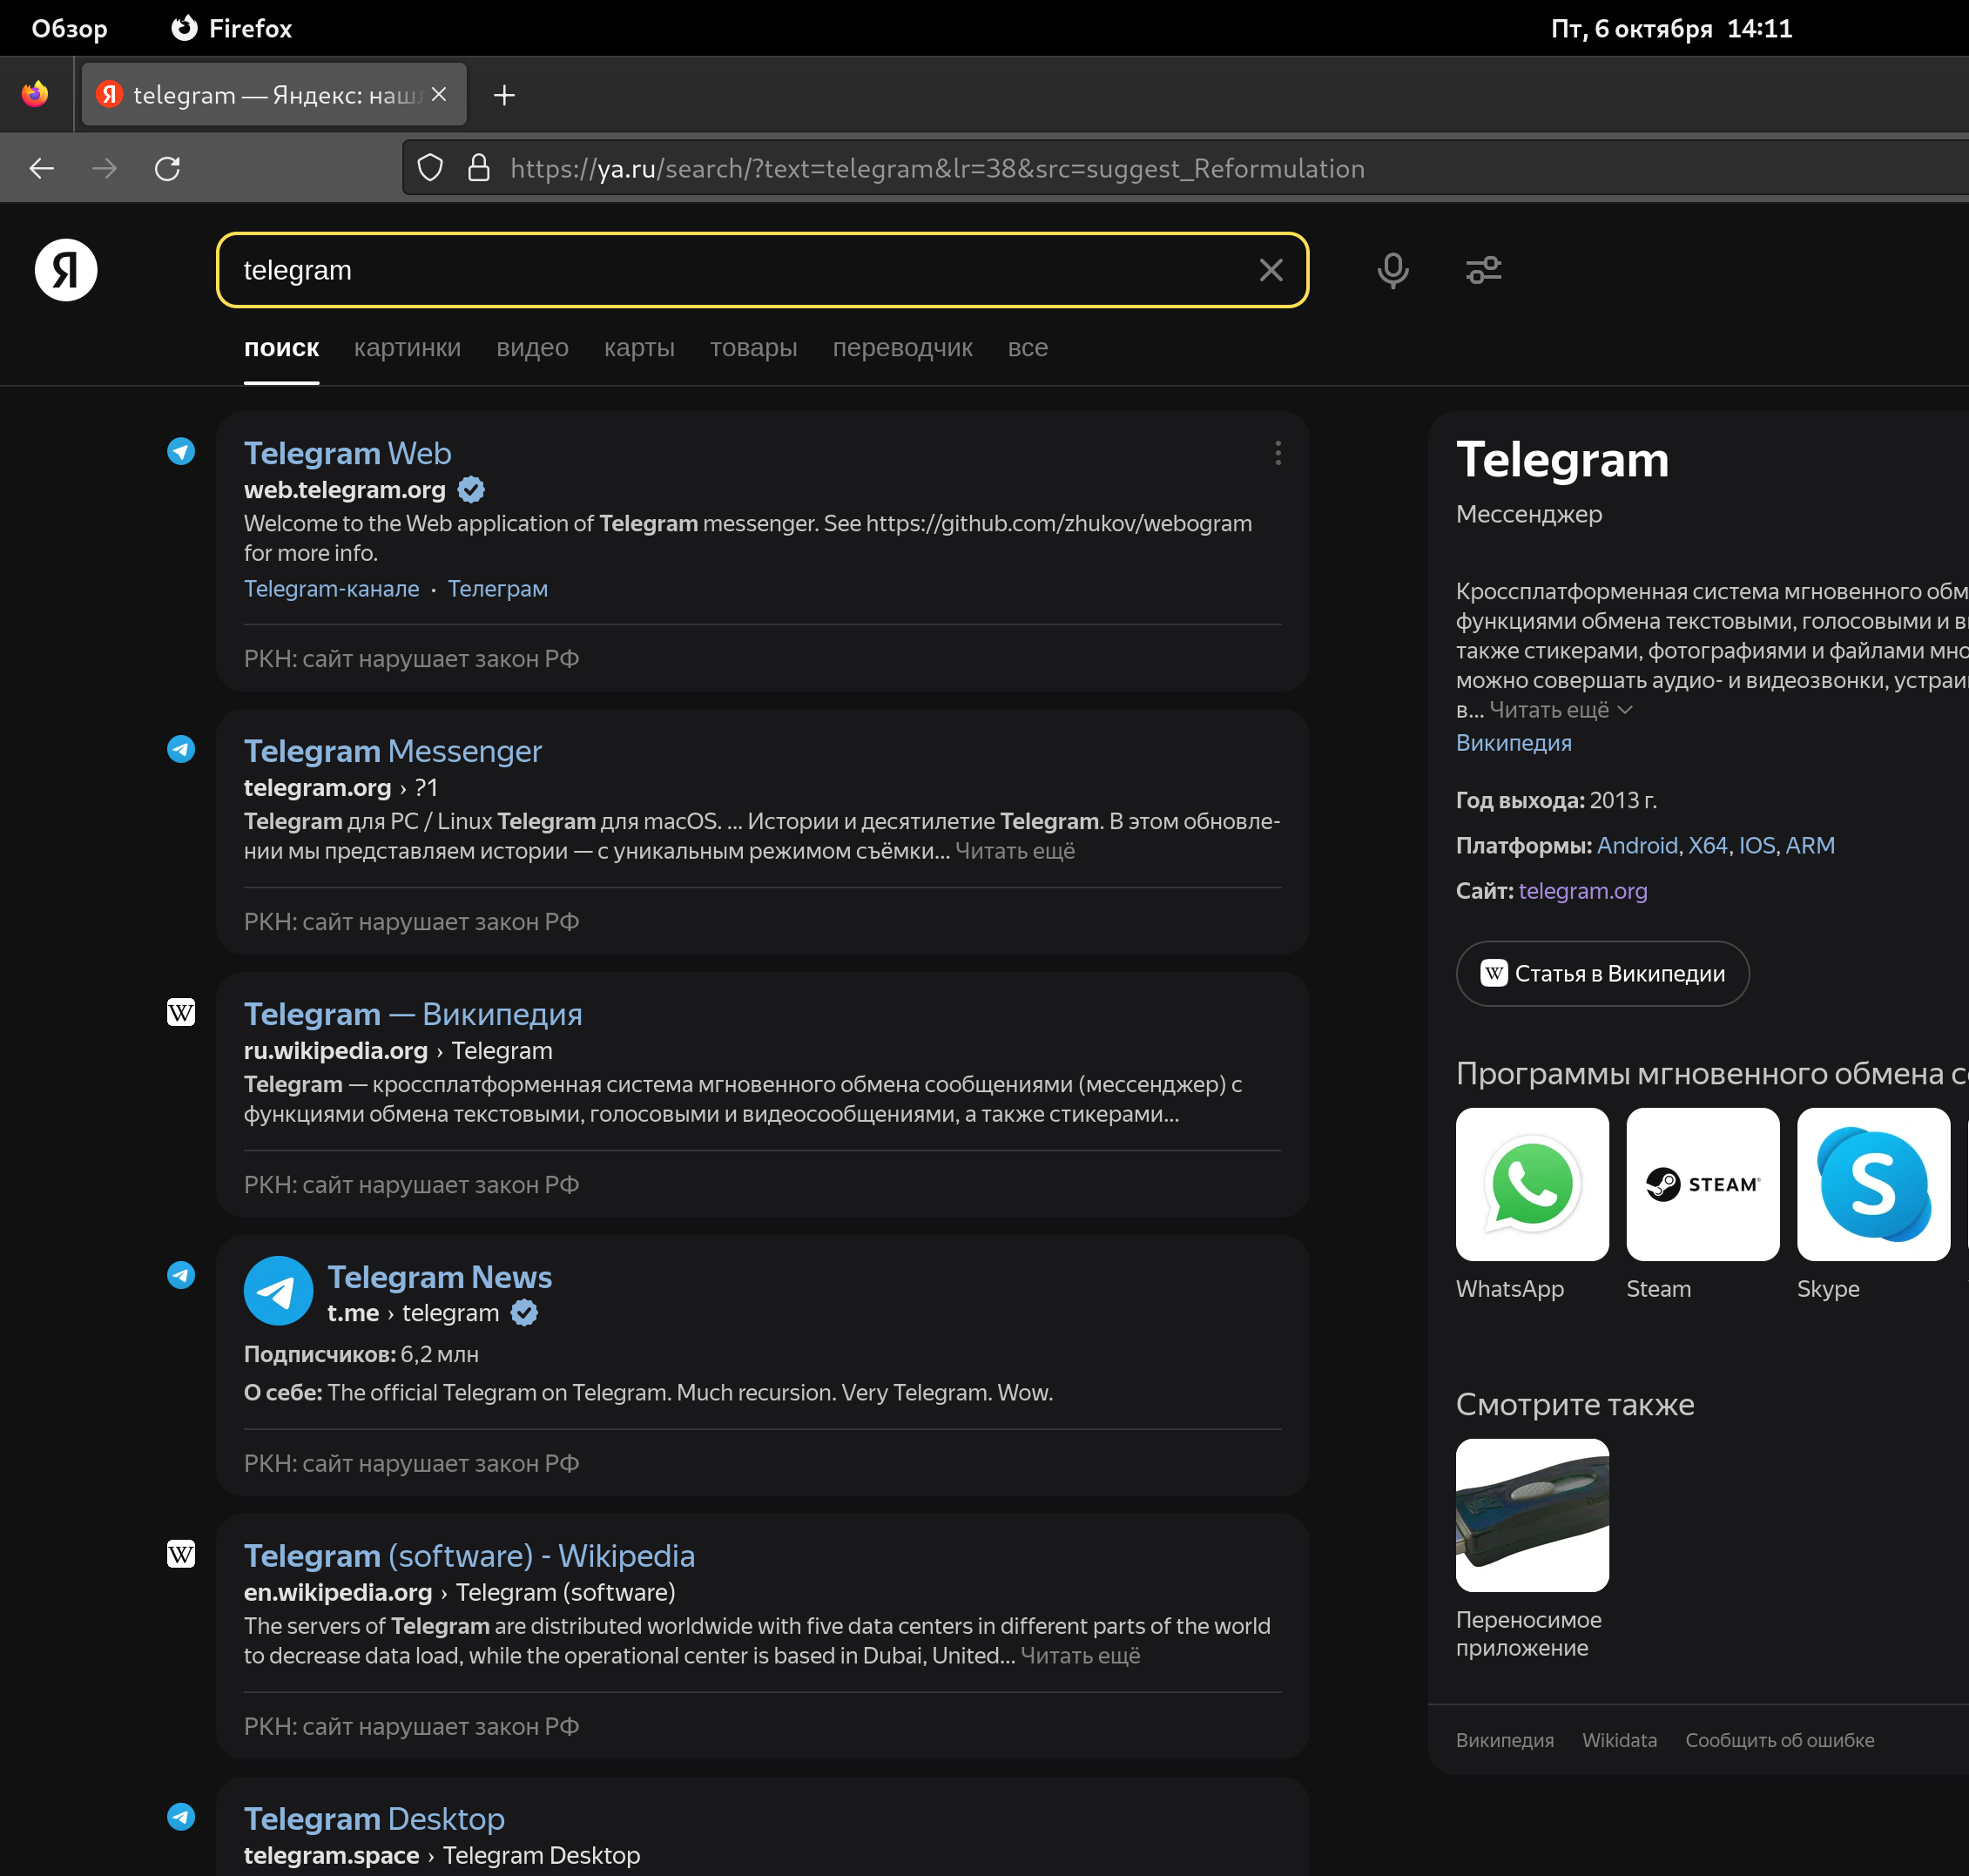The image size is (1969, 1876).
Task: Click the large Telegram News channel avatar
Action: [278, 1291]
